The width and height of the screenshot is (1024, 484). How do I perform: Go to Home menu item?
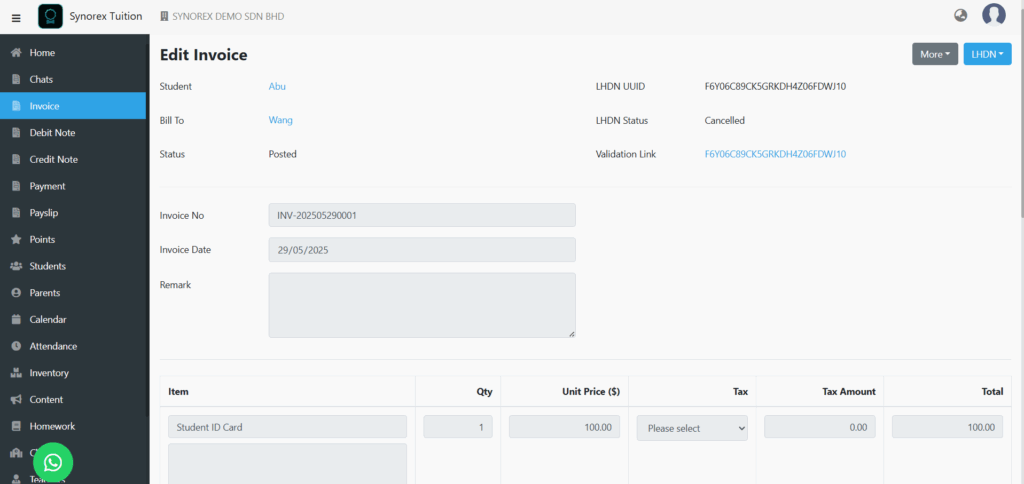(73, 53)
